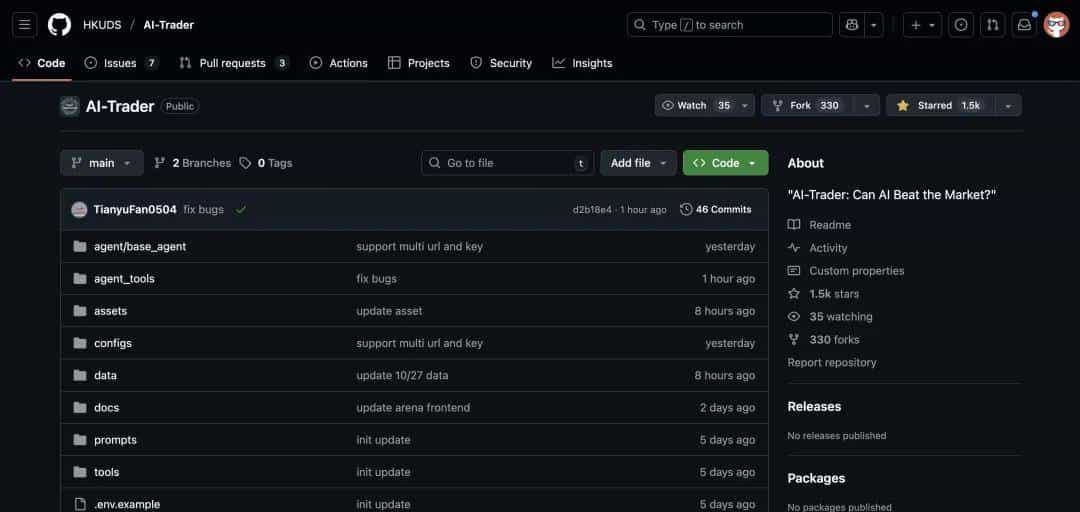The width and height of the screenshot is (1080, 512).
Task: Open the create new plus menu
Action: 922,25
